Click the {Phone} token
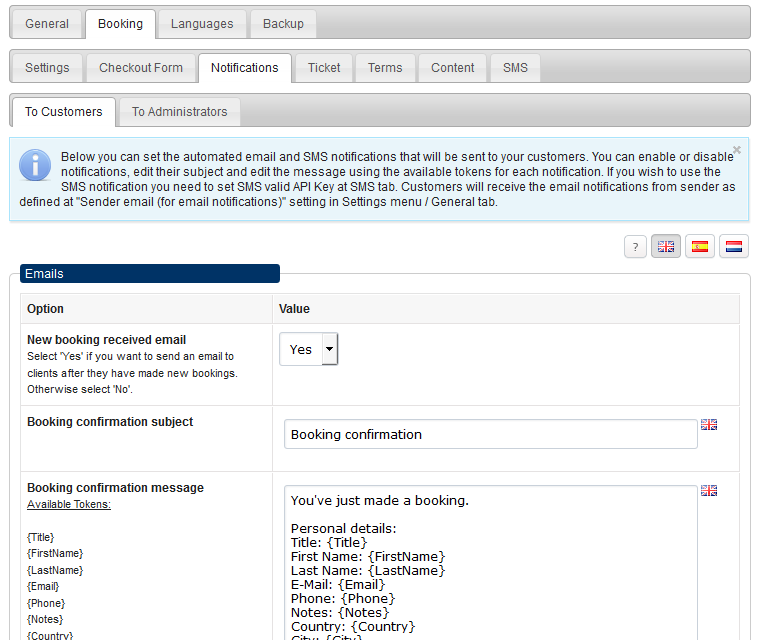The image size is (760, 640). (46, 603)
